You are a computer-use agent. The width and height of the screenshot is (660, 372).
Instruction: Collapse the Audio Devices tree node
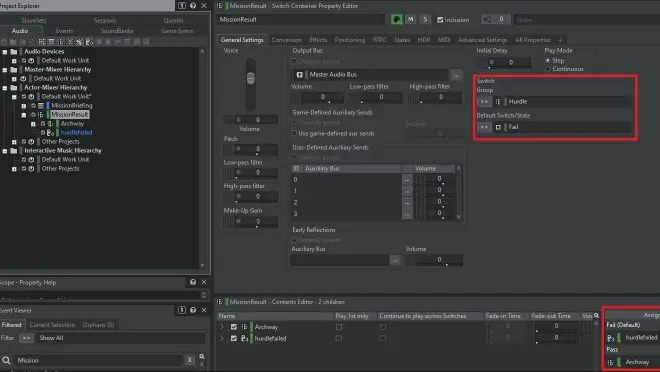[5, 52]
